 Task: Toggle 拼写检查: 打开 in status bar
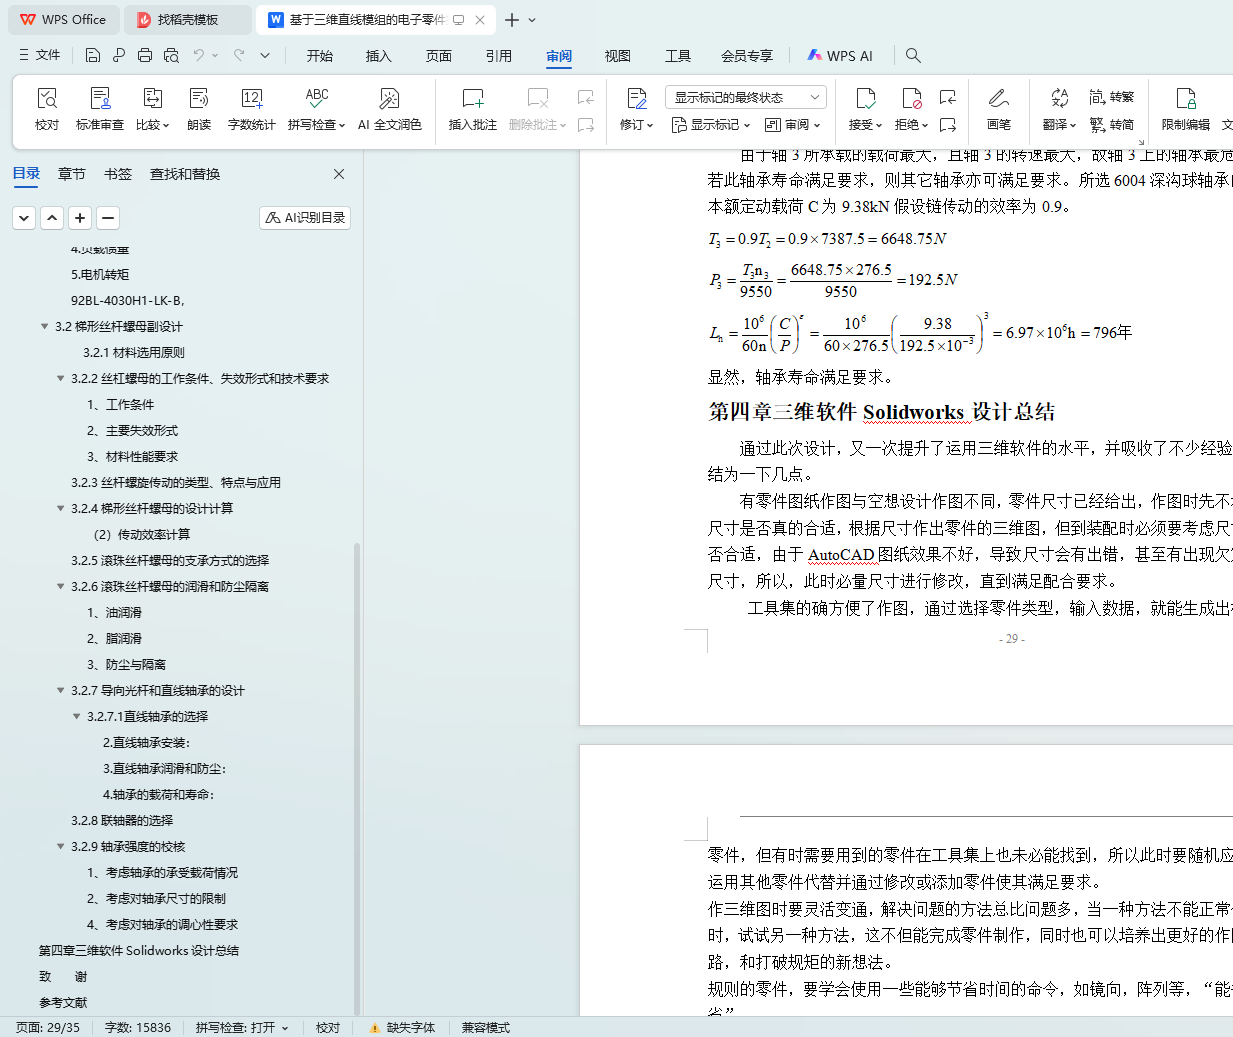tap(242, 1027)
